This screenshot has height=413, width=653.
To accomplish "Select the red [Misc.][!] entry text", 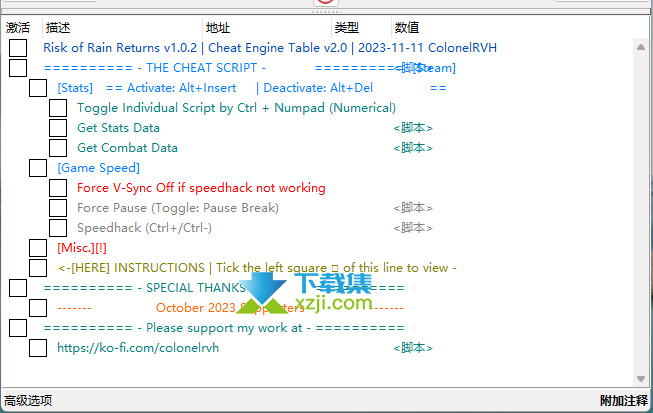I will pos(82,248).
